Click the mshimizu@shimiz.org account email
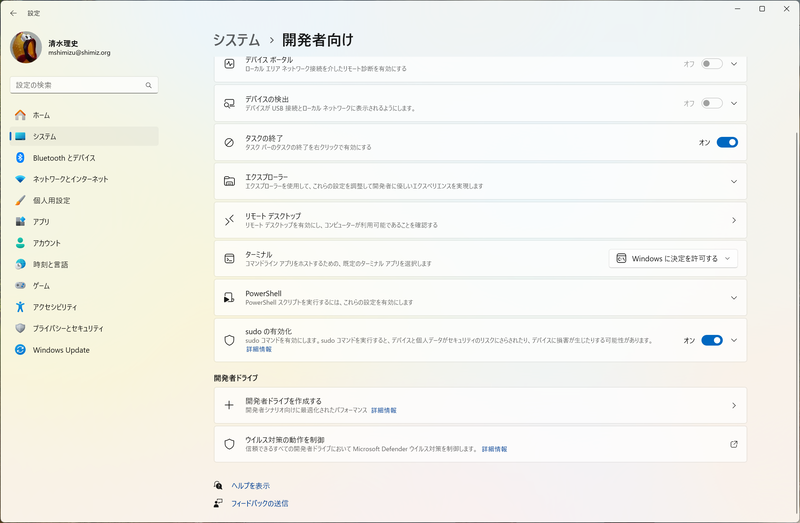The image size is (800, 523). (x=79, y=53)
